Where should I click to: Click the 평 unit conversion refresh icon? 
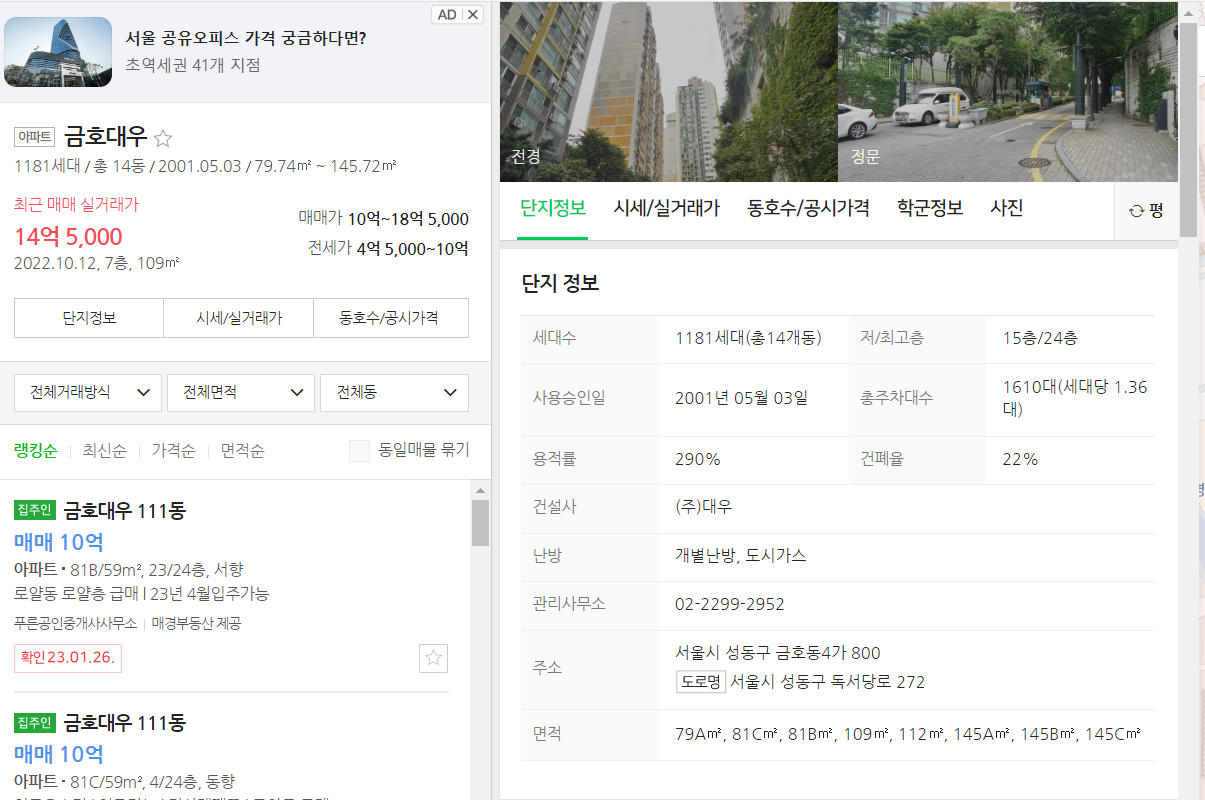[x=1136, y=210]
